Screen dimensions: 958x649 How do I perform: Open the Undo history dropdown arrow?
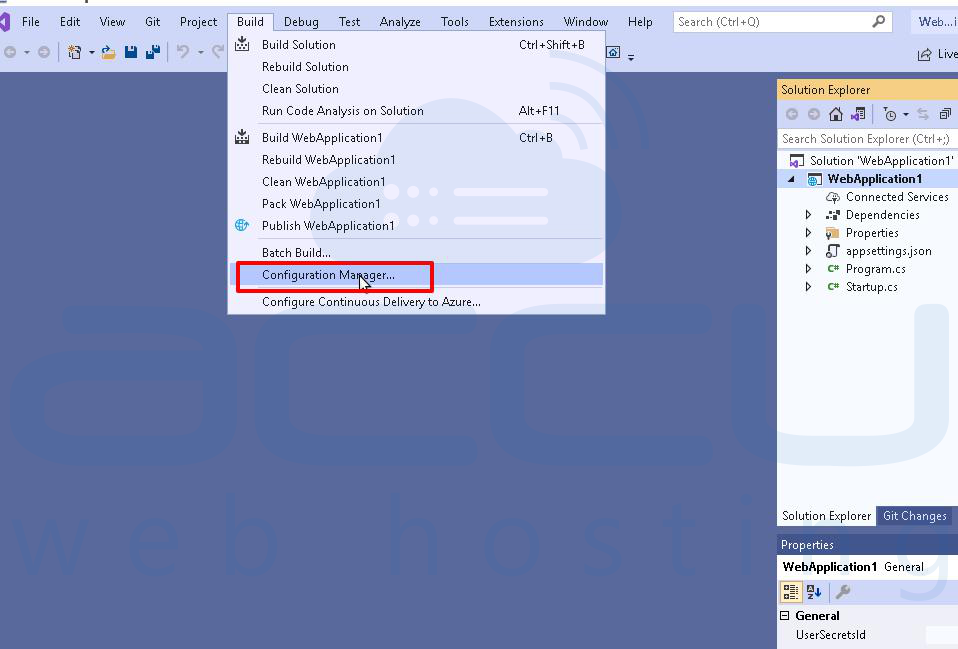pyautogui.click(x=200, y=53)
